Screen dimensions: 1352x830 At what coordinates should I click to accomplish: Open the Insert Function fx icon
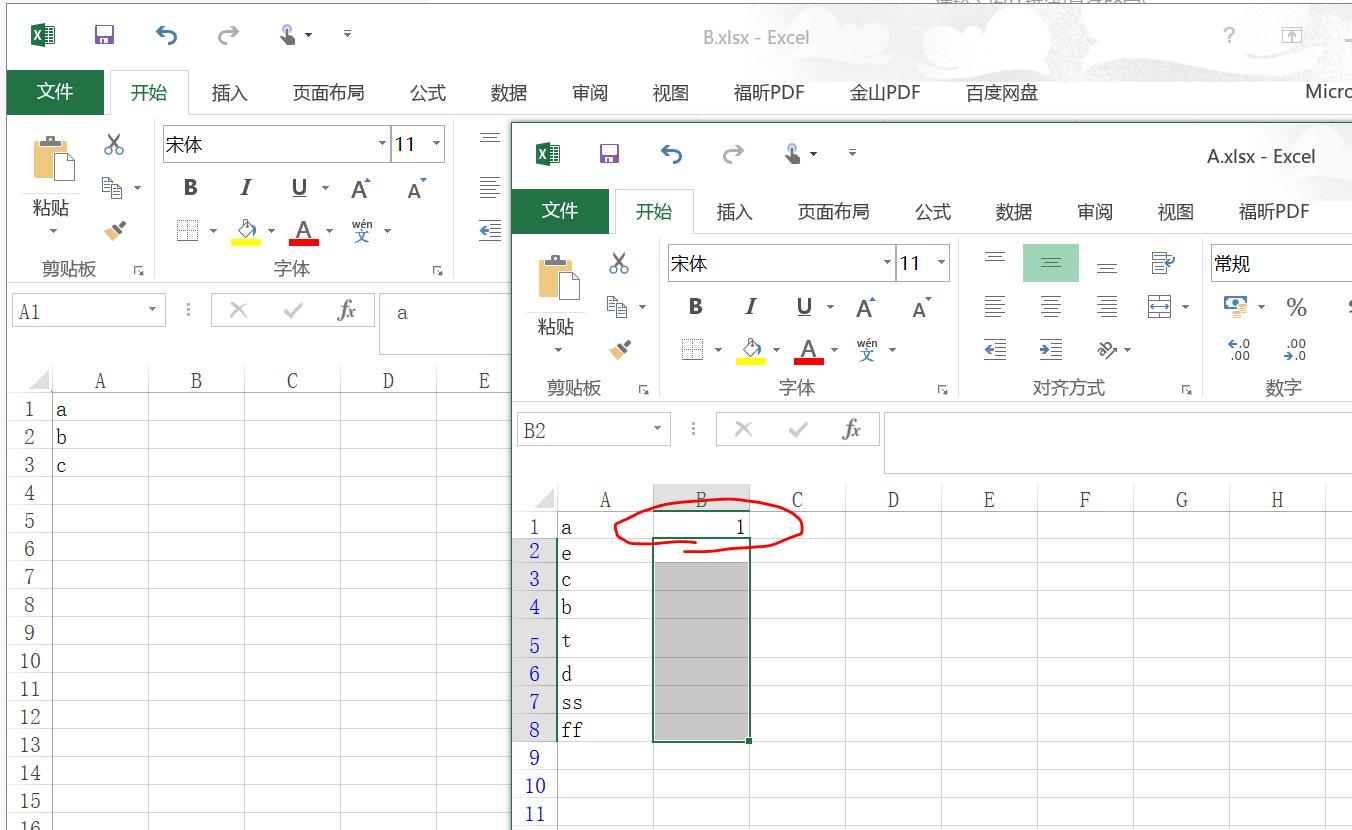(x=851, y=428)
